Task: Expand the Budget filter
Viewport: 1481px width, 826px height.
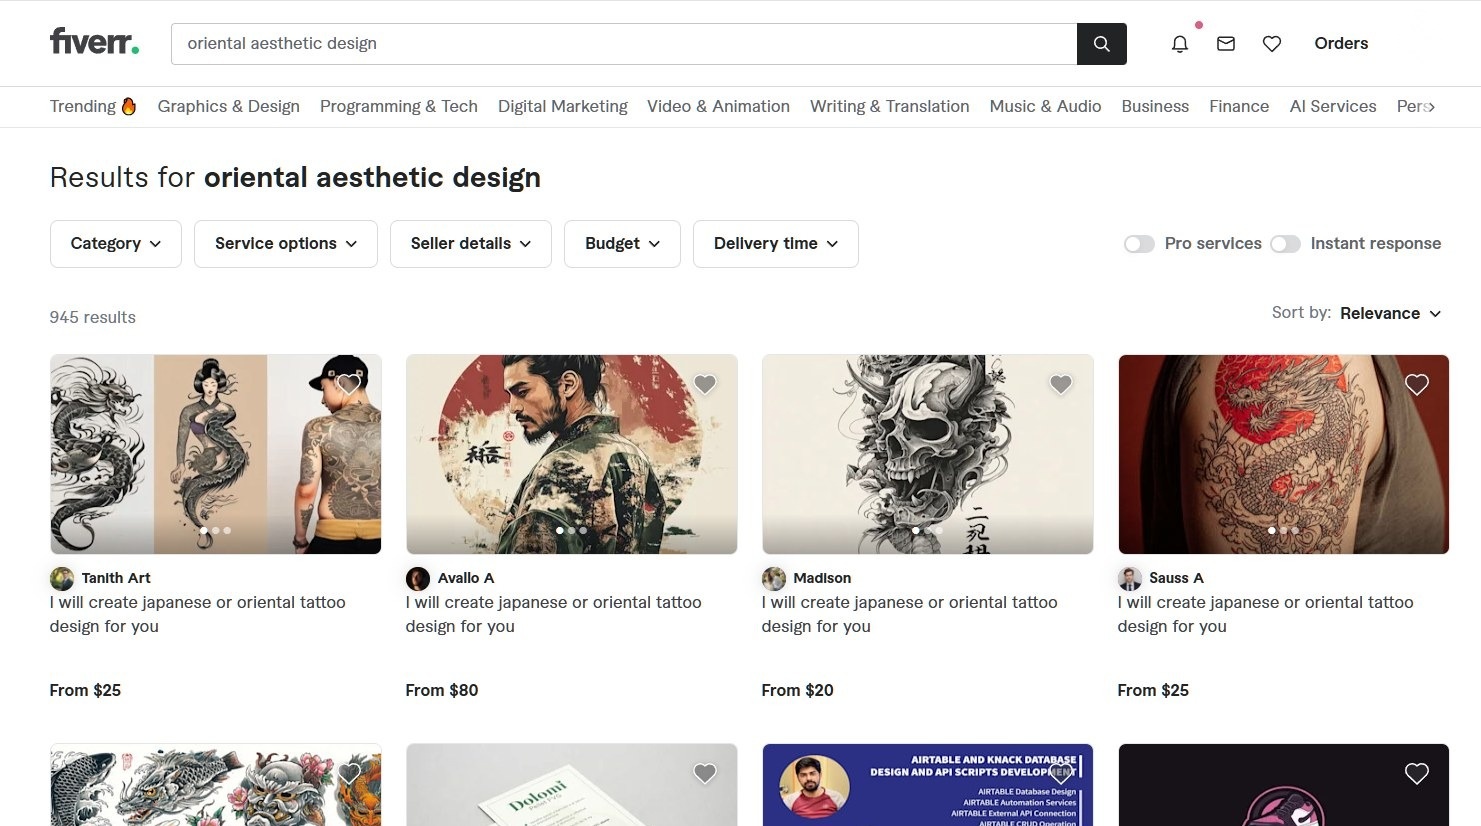Action: click(x=622, y=244)
